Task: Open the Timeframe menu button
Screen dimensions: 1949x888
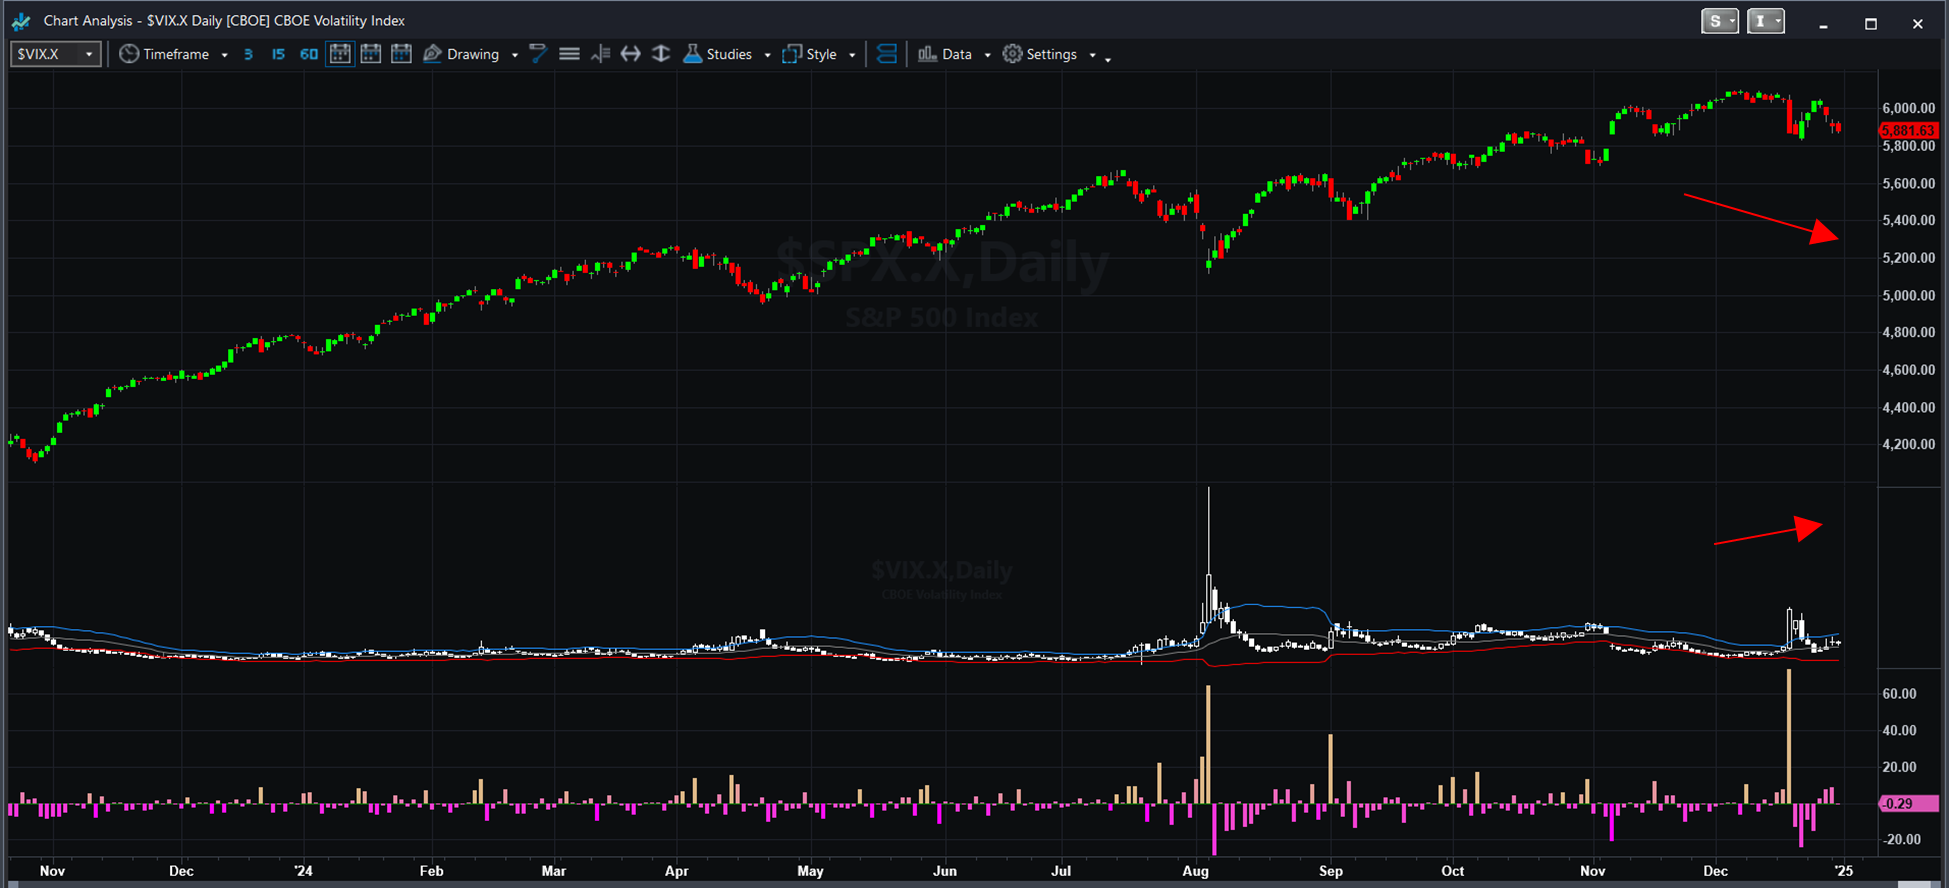Action: 164,54
